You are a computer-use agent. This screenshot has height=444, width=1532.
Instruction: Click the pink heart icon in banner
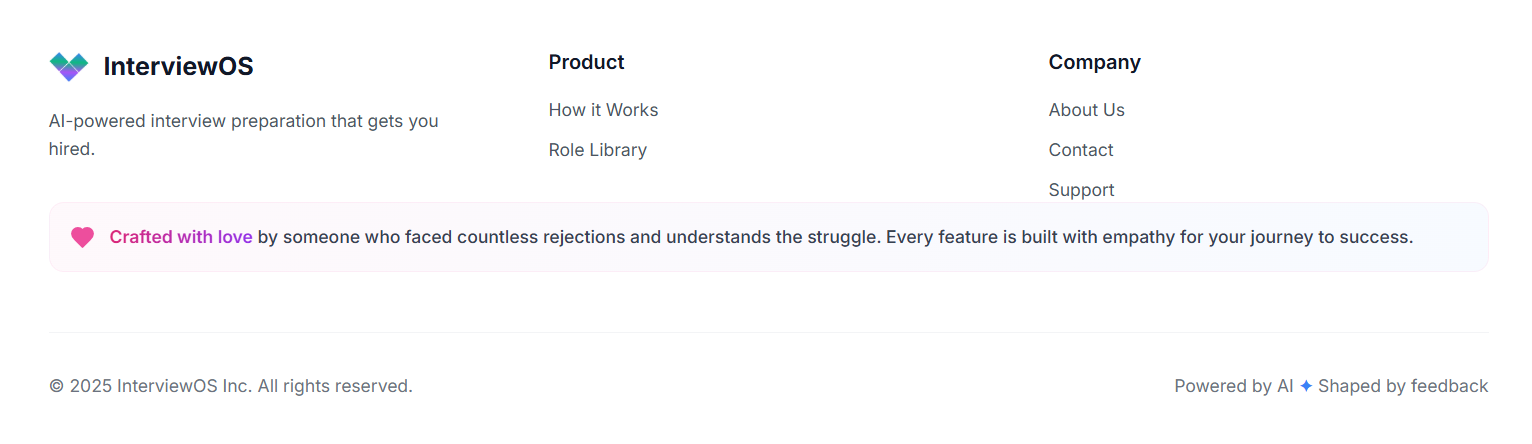click(82, 237)
